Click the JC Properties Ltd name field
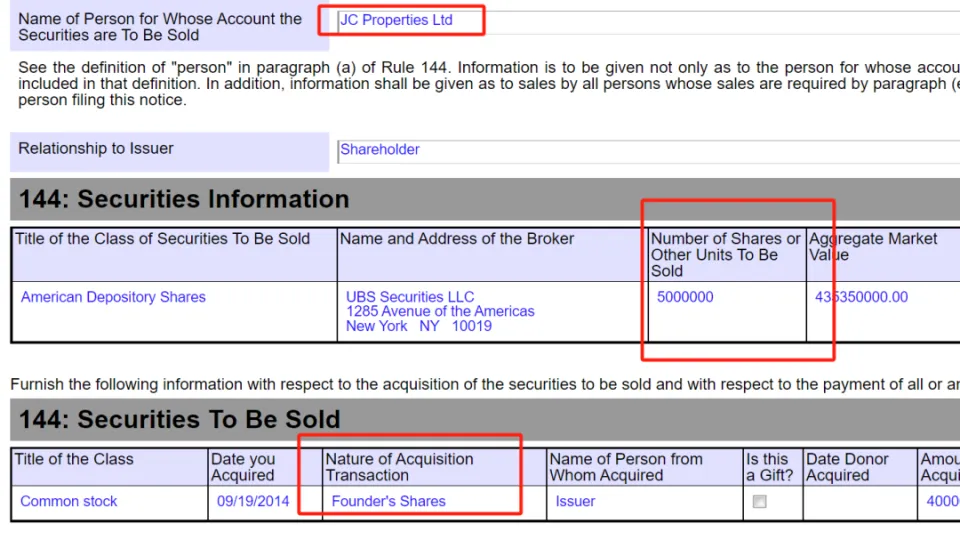 396,20
